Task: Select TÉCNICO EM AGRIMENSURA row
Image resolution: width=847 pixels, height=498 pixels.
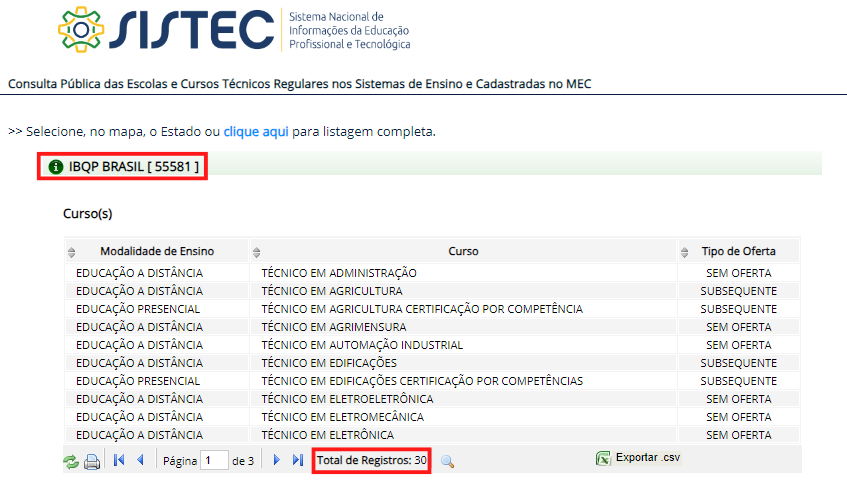Action: tap(432, 327)
